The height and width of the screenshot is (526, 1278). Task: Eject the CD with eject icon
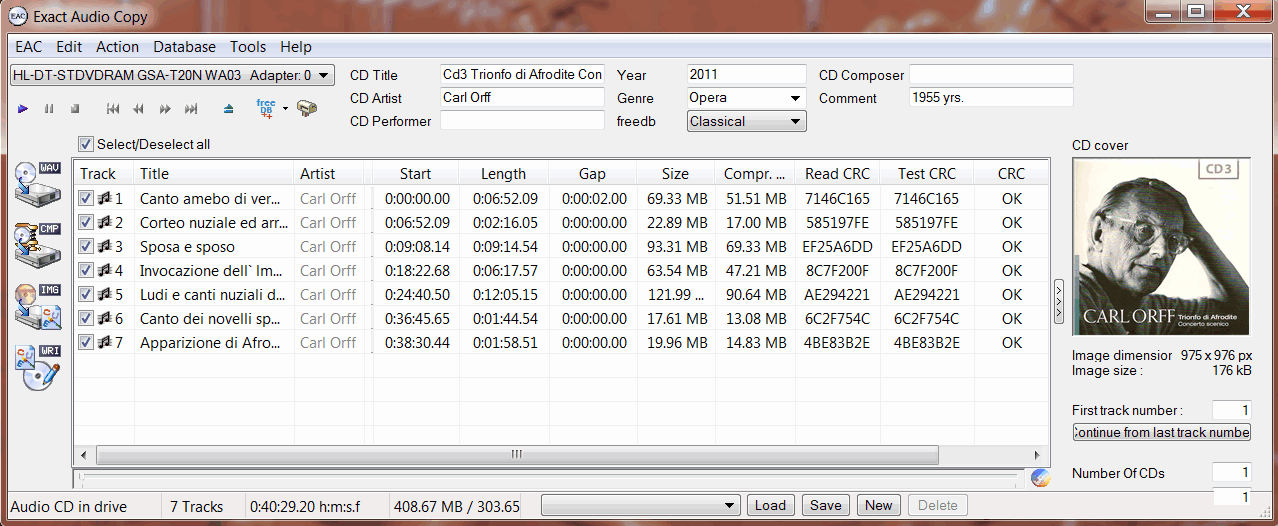[x=229, y=108]
